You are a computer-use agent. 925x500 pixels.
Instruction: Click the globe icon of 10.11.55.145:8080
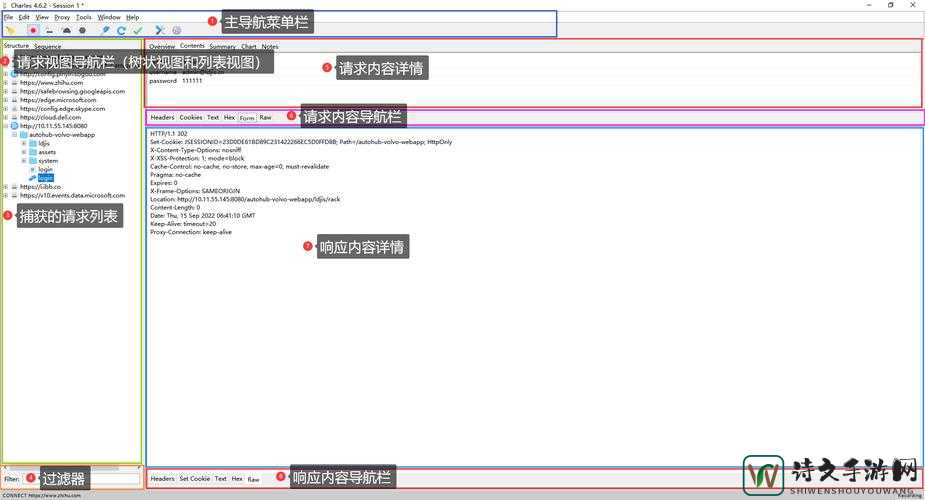[x=15, y=126]
